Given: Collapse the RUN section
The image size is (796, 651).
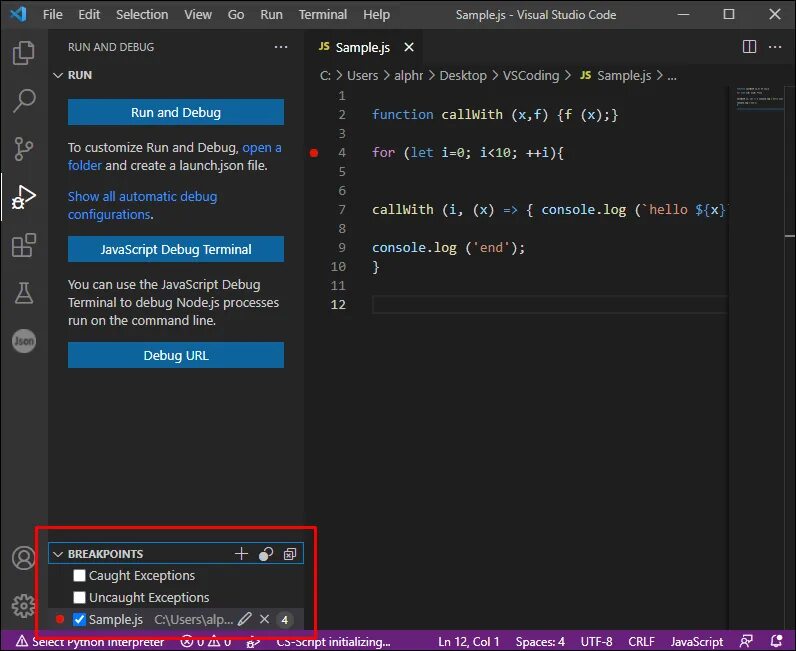Looking at the screenshot, I should pyautogui.click(x=58, y=75).
